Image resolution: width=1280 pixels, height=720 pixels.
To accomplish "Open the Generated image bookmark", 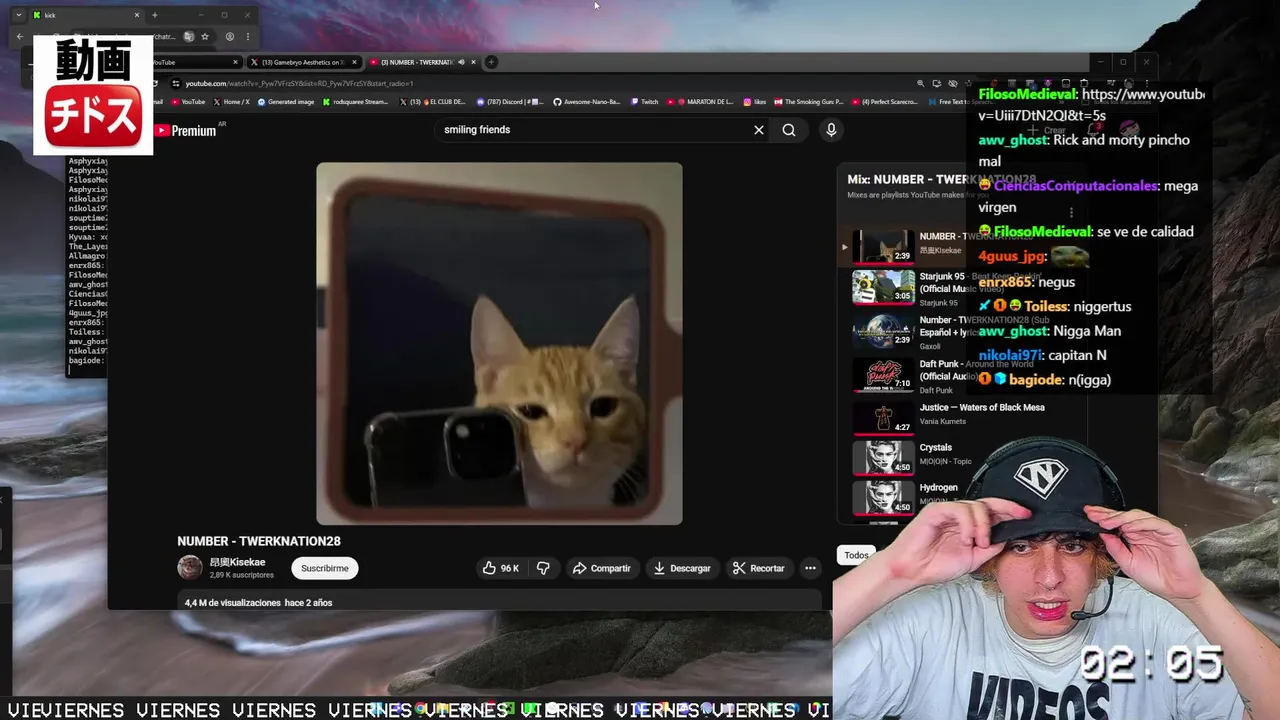I will pyautogui.click(x=285, y=101).
